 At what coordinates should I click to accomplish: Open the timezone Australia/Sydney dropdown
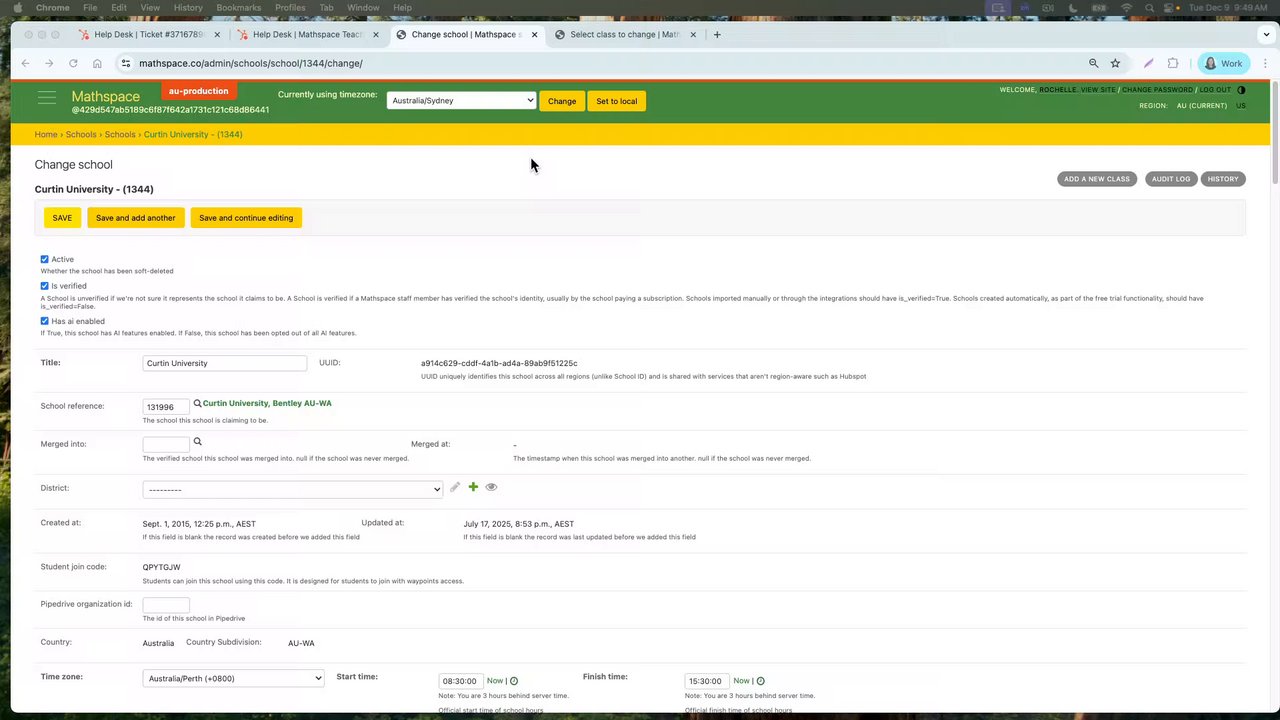(x=461, y=100)
